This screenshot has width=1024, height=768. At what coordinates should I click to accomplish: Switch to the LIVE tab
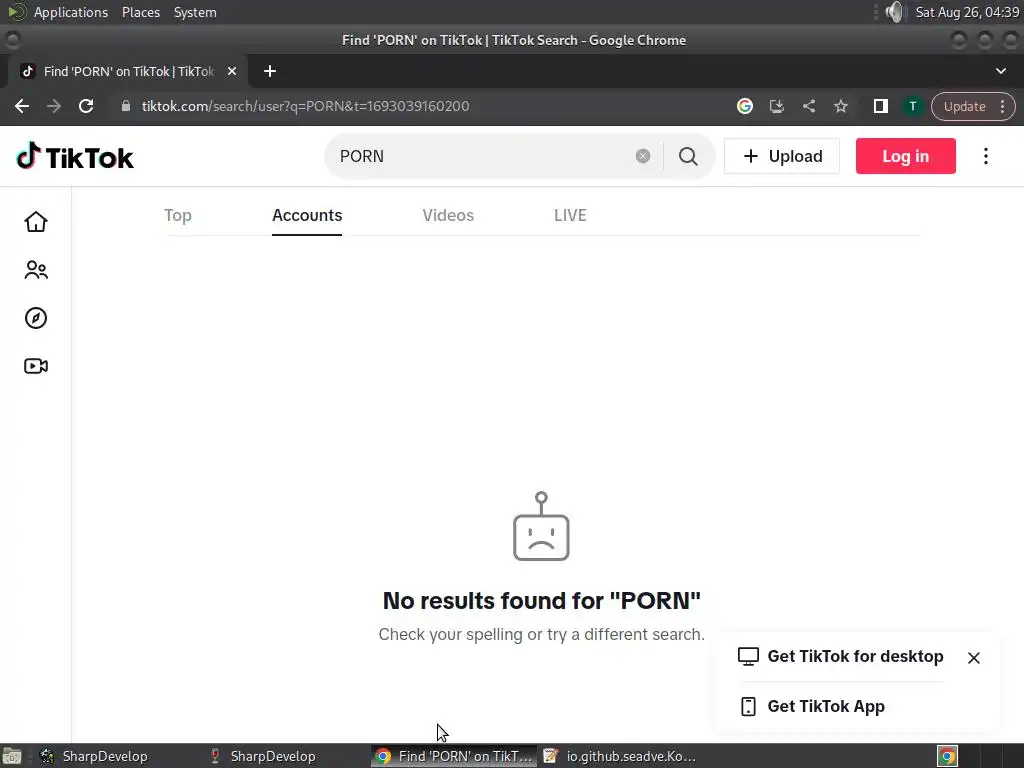coord(570,216)
